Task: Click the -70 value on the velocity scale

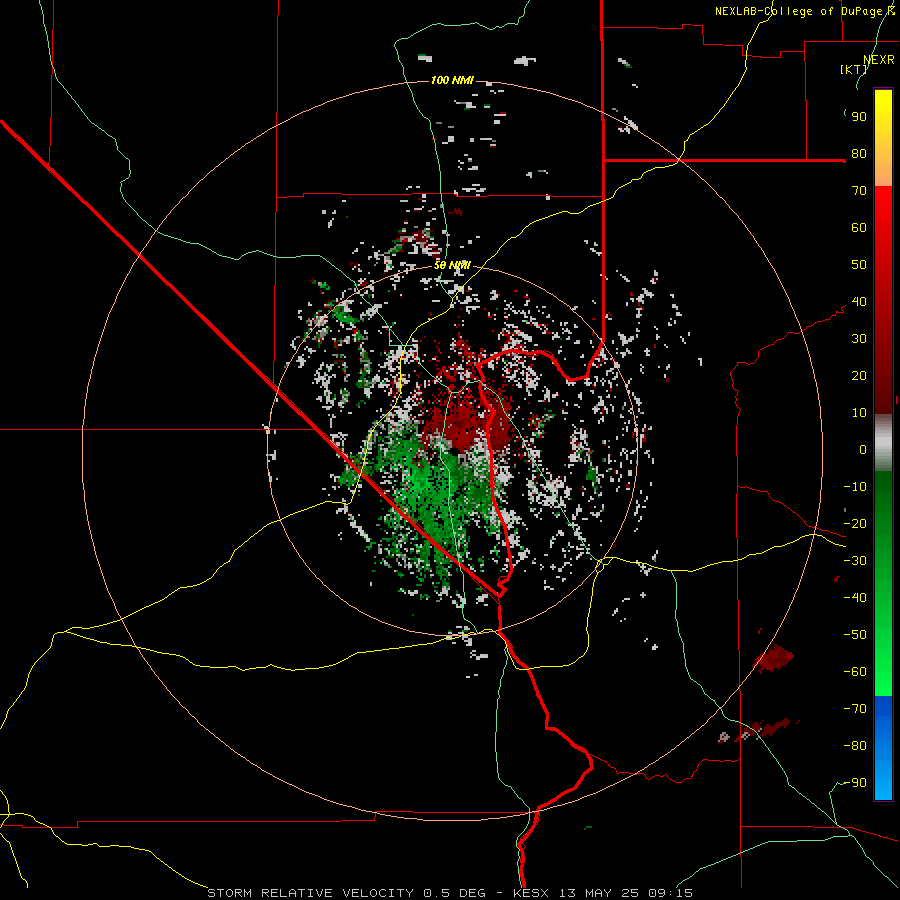Action: [855, 709]
